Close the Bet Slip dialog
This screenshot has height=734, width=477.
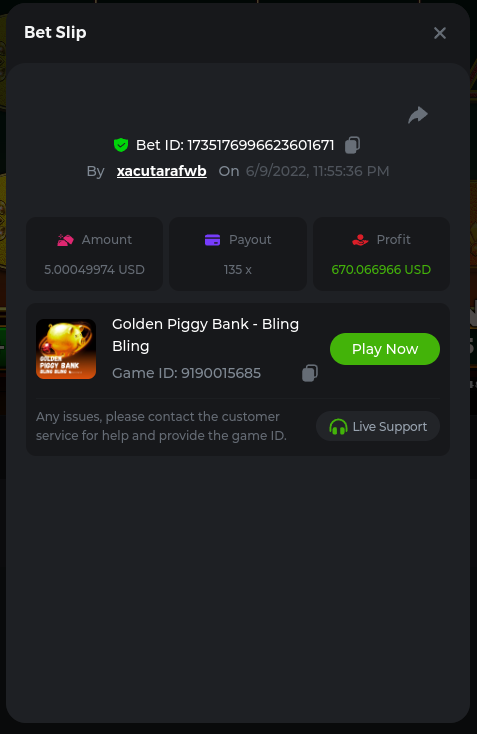point(440,33)
